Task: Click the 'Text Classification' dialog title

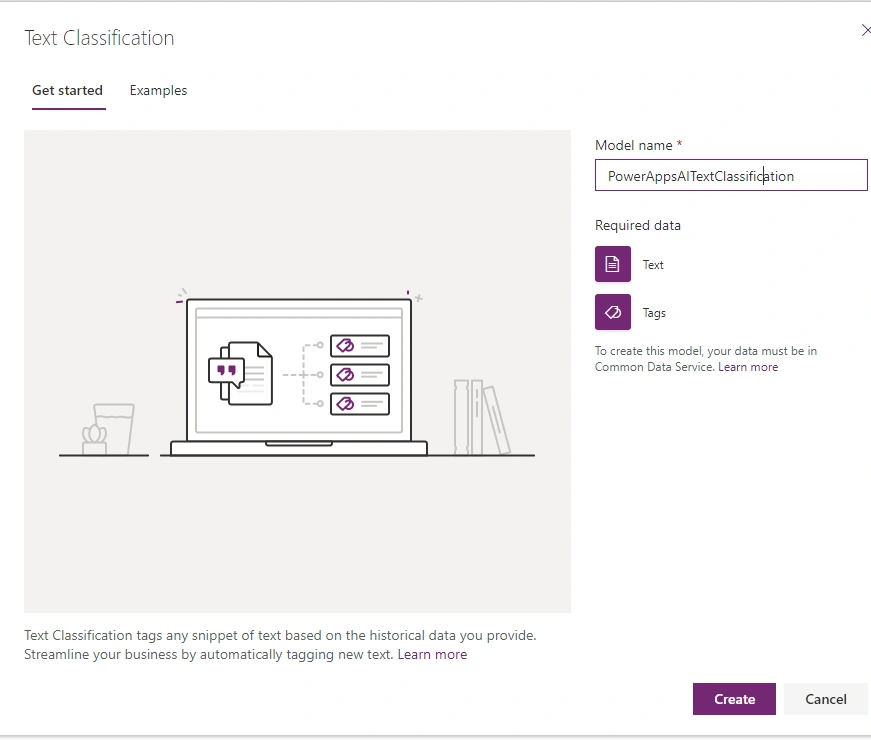Action: pyautogui.click(x=99, y=38)
